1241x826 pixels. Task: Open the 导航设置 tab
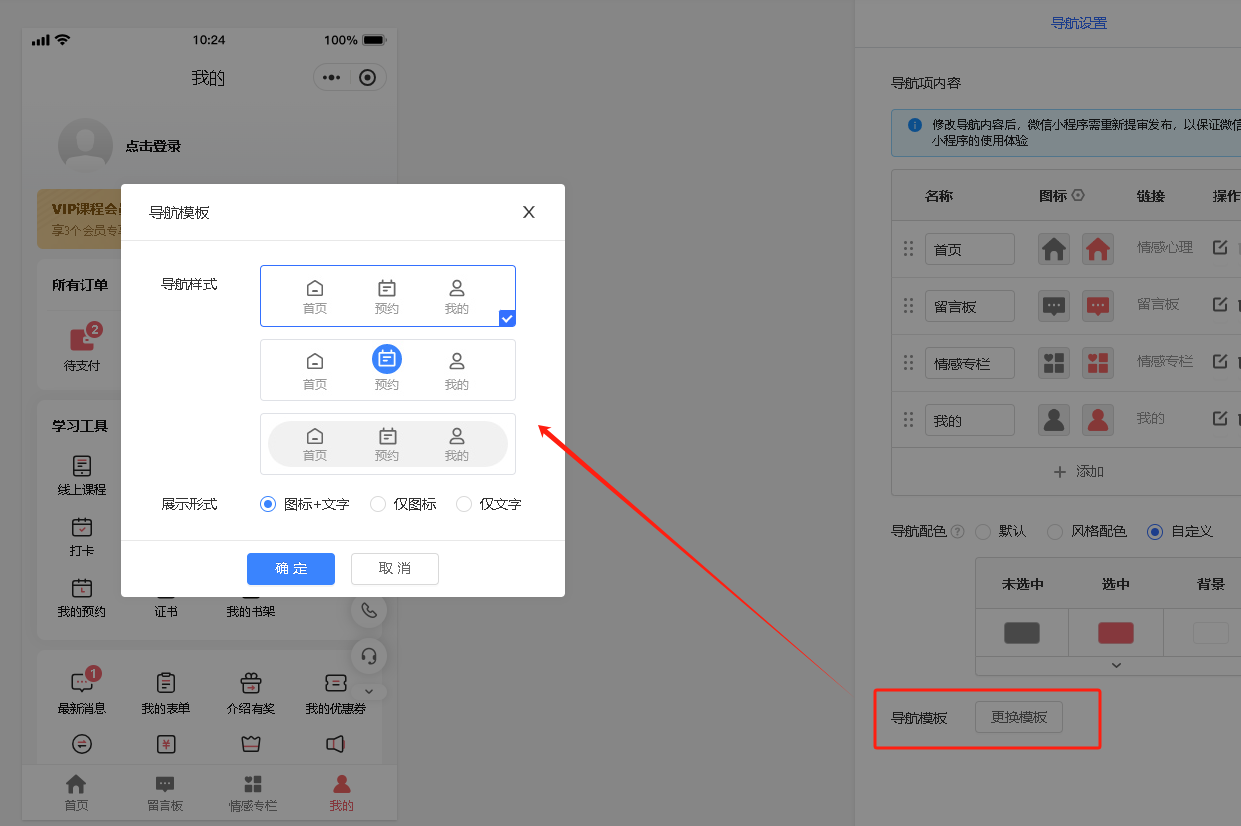[x=1079, y=23]
